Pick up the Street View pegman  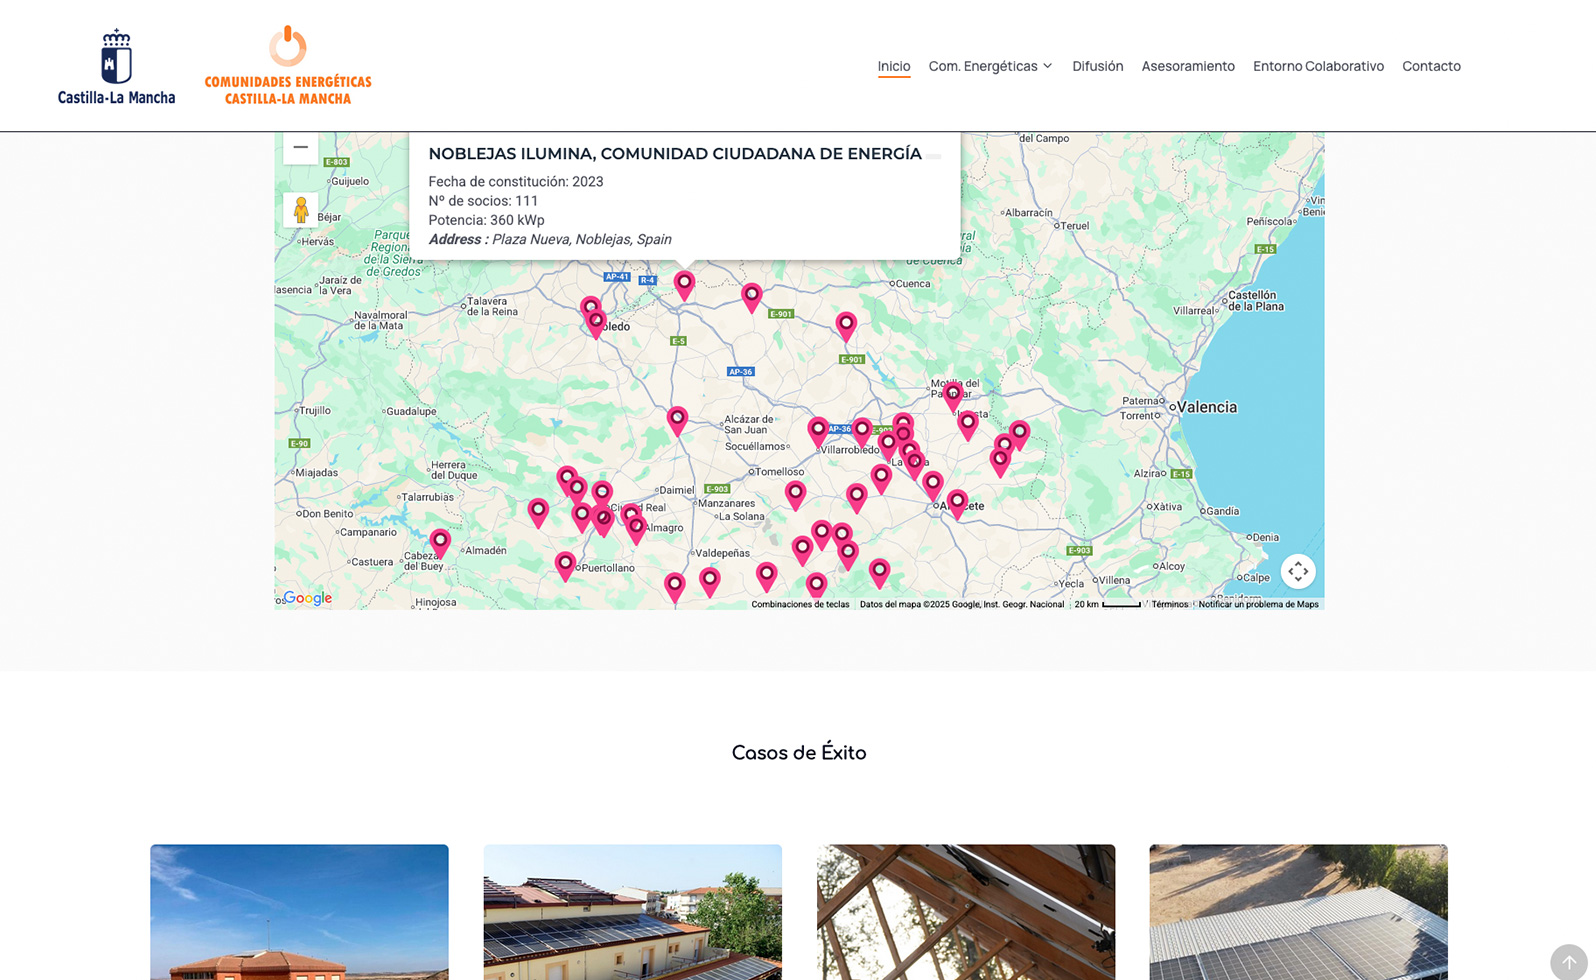click(x=300, y=210)
